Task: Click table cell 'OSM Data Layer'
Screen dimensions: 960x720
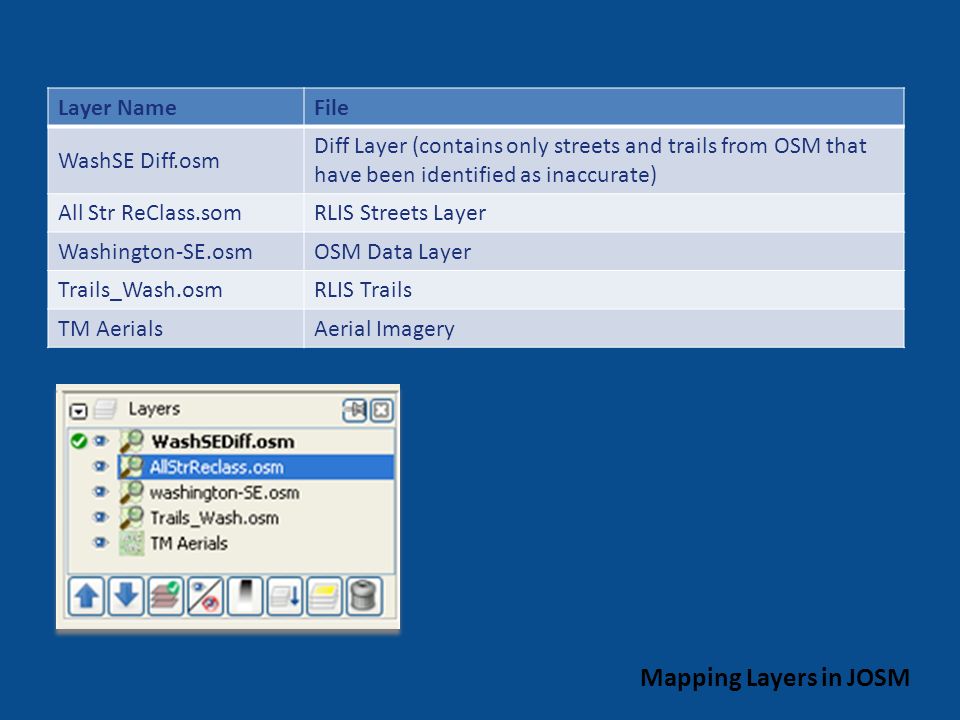Action: [604, 252]
